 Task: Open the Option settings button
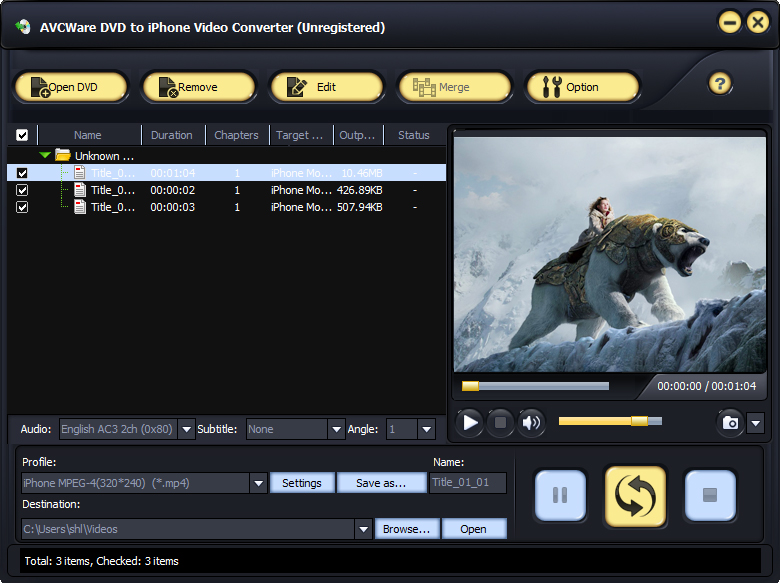[583, 87]
